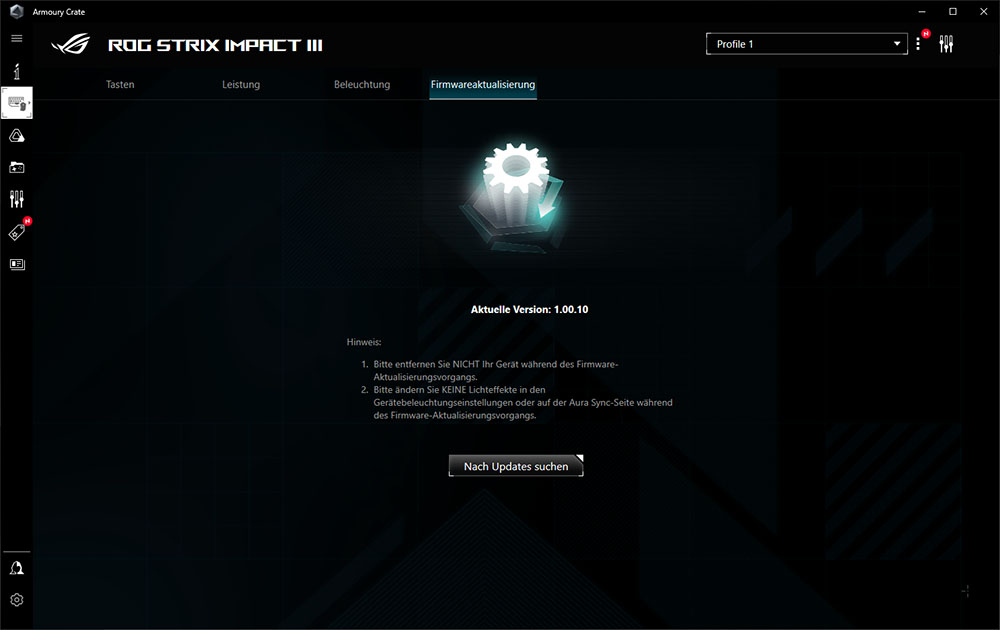This screenshot has width=1000, height=630.
Task: Click the Hinweis: label
Action: 364,342
